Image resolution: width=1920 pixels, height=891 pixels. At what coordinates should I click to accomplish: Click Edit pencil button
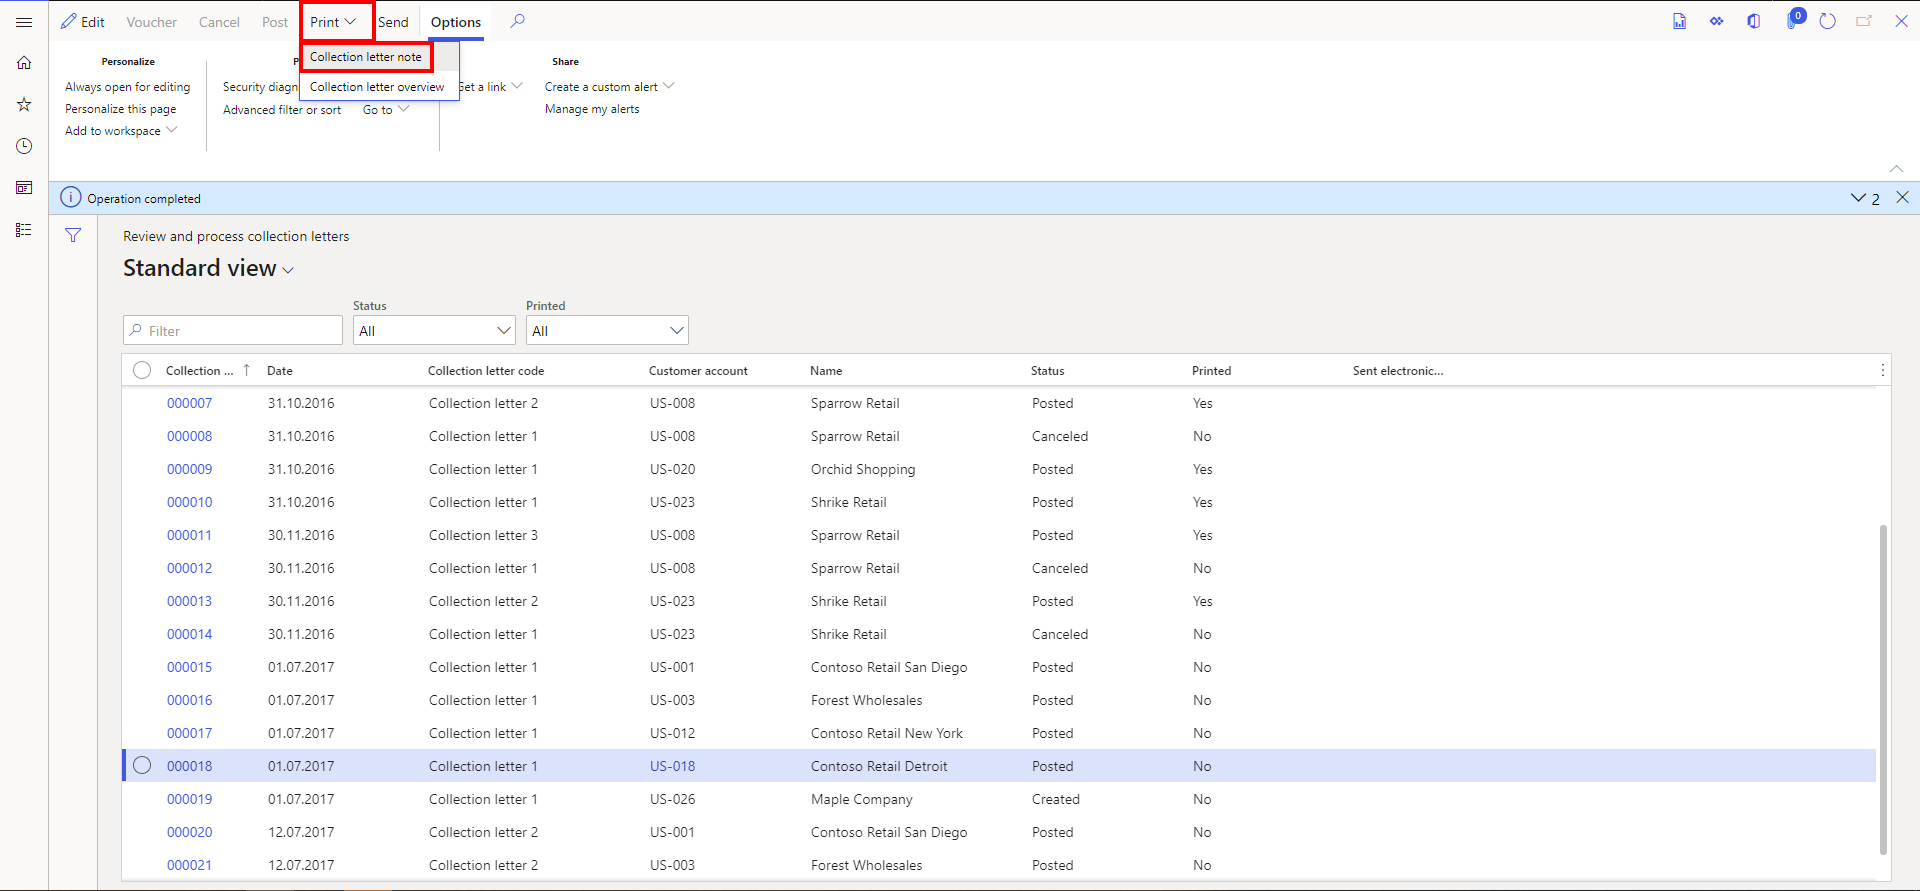[83, 22]
